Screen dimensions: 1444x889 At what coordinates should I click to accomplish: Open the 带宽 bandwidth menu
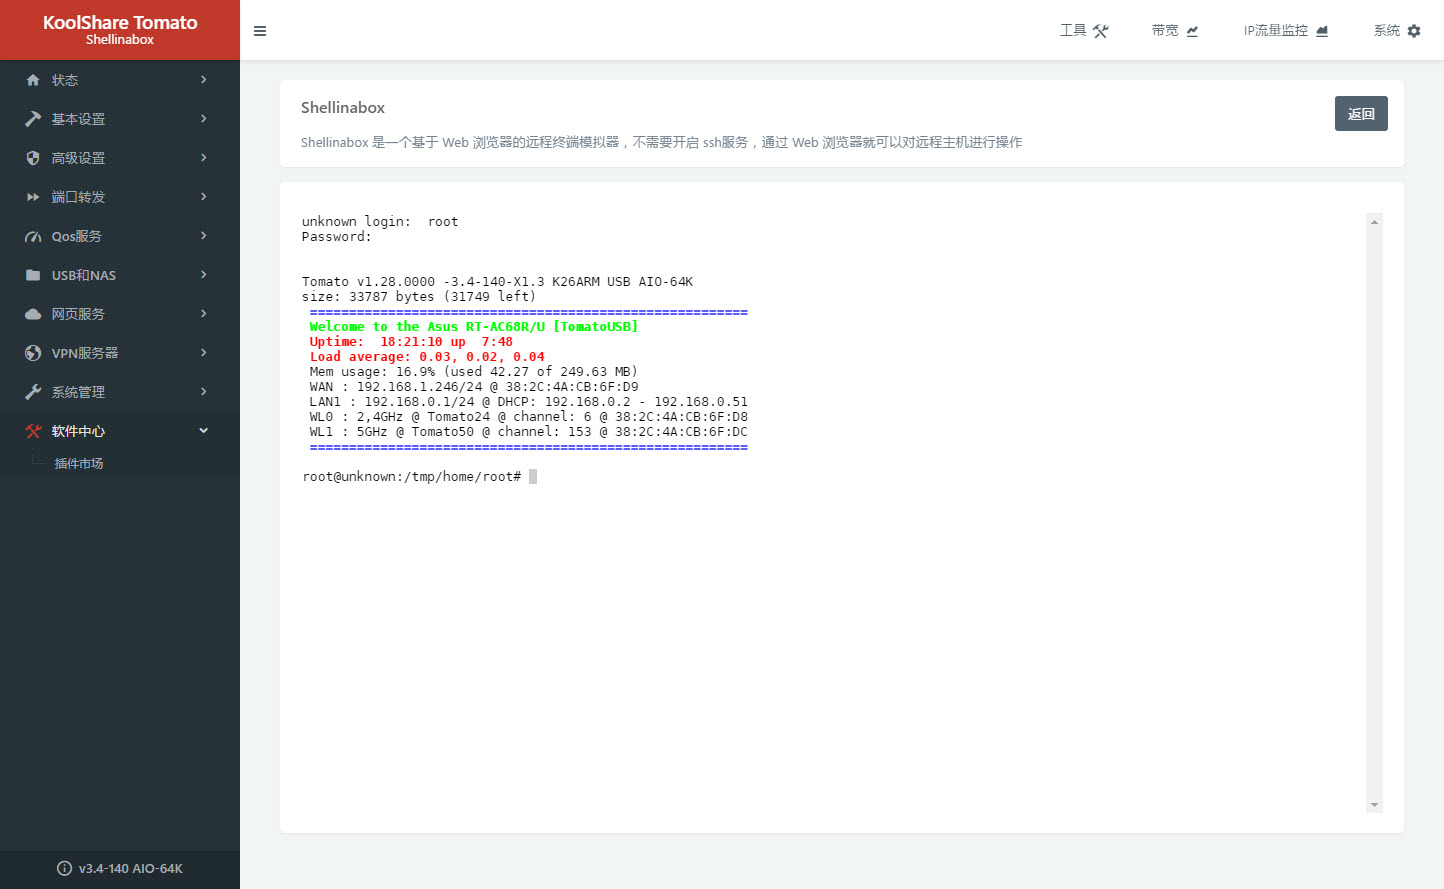tap(1174, 31)
